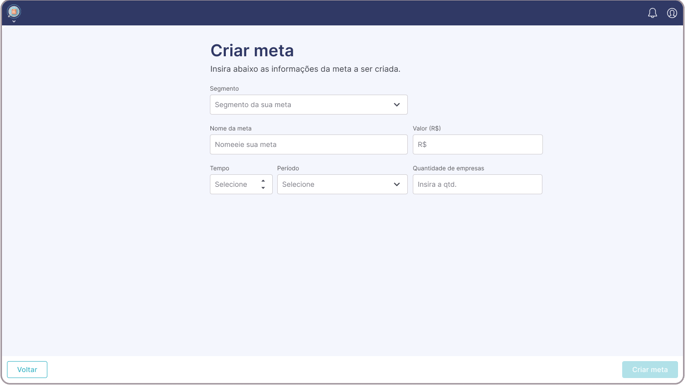Open the Segmento da sua meta dropdown
685x386 pixels.
(308, 105)
